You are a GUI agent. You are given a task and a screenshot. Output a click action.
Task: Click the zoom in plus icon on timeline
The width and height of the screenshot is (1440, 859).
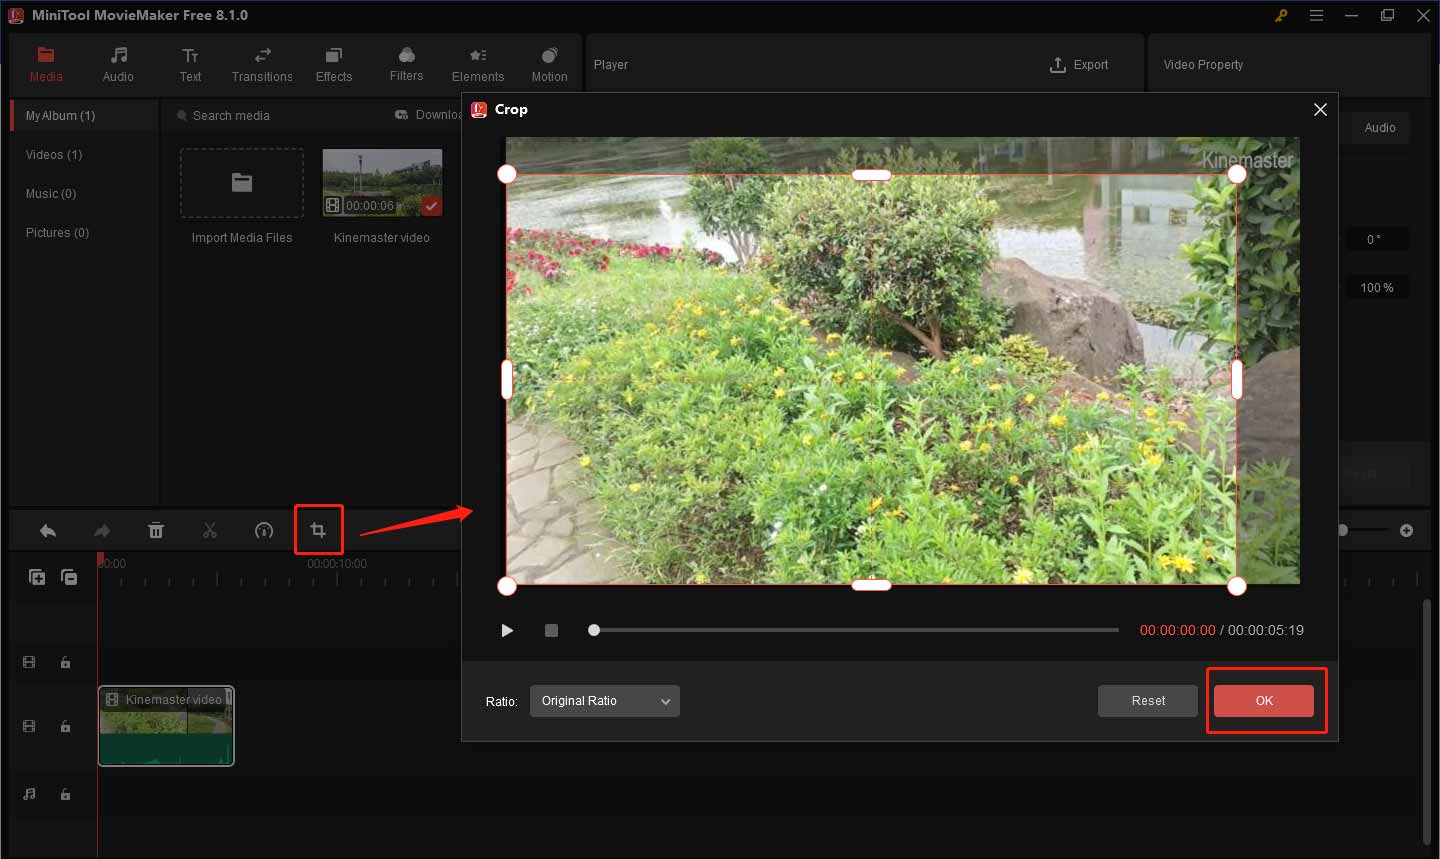(x=1407, y=531)
